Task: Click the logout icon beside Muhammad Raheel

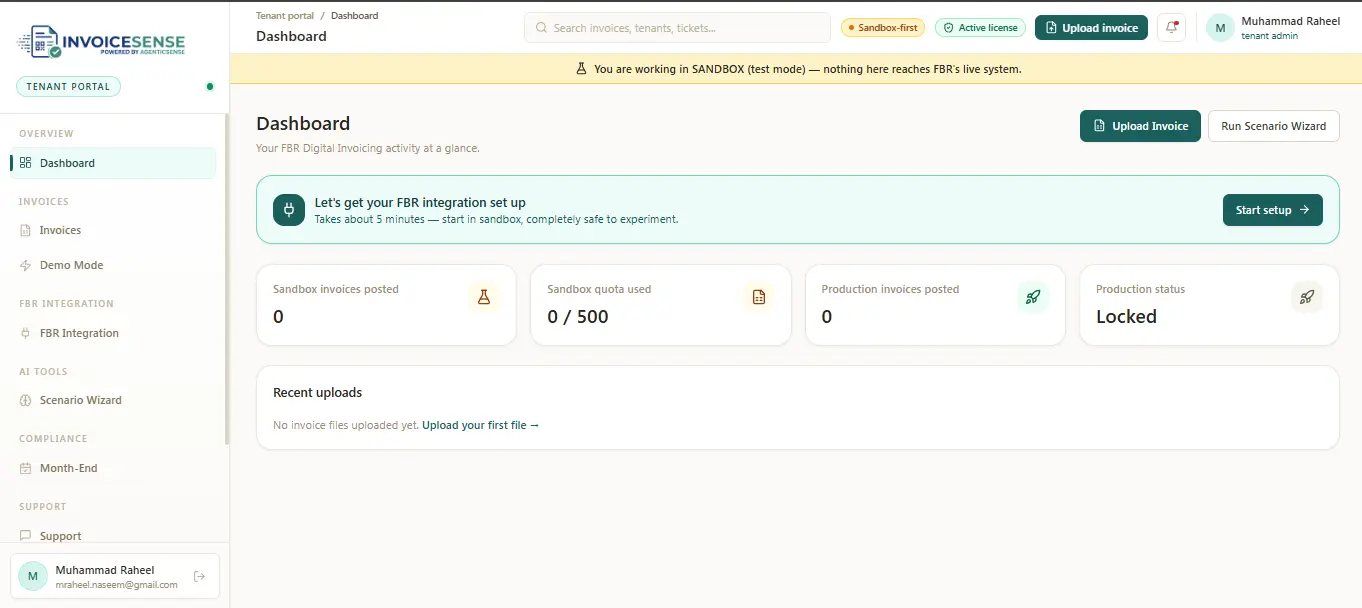Action: coord(199,576)
